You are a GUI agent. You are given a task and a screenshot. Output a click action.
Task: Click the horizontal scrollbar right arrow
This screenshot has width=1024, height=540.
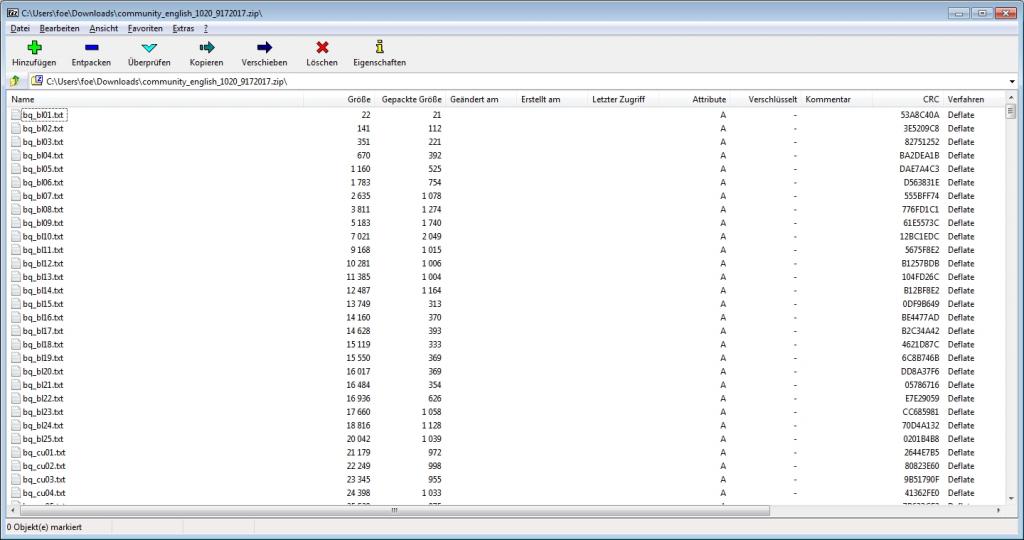[x=997, y=510]
